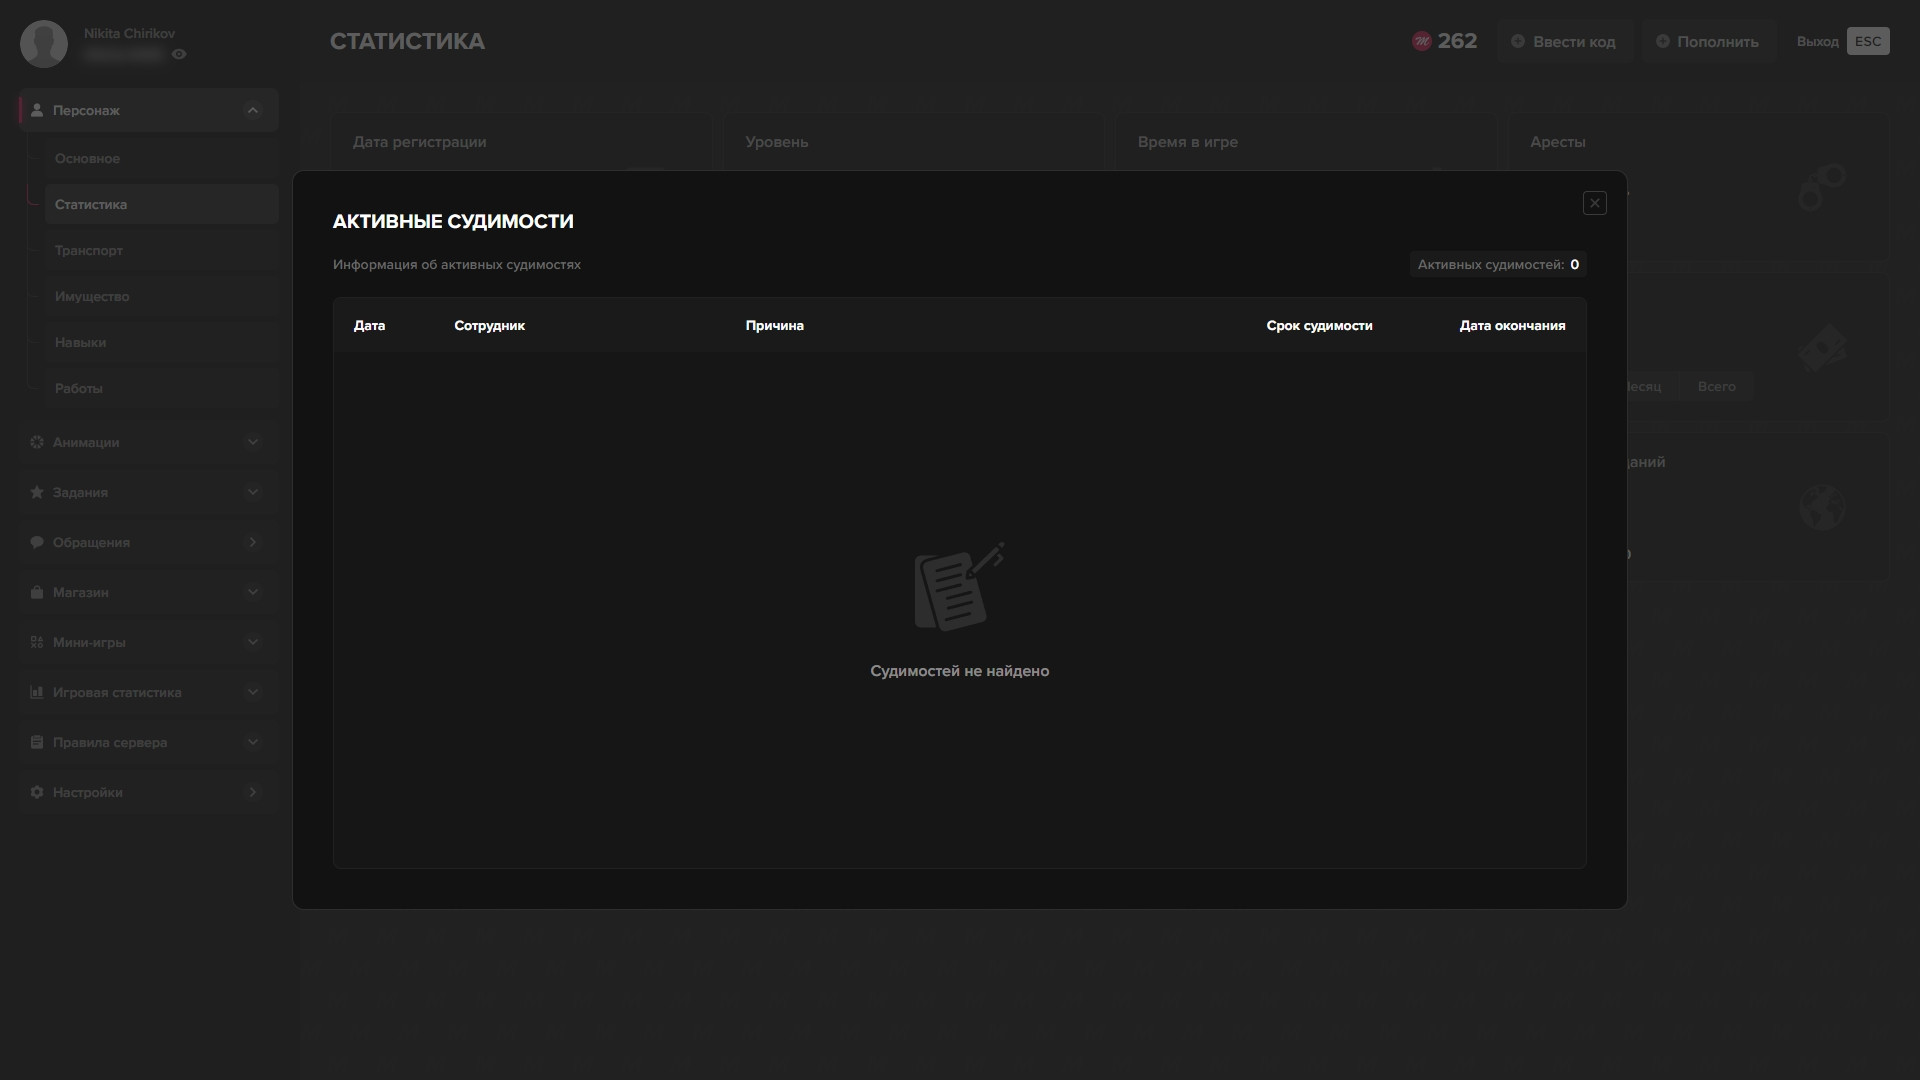1920x1080 pixels.
Task: Click the globe icon behind dialog
Action: coord(1822,507)
